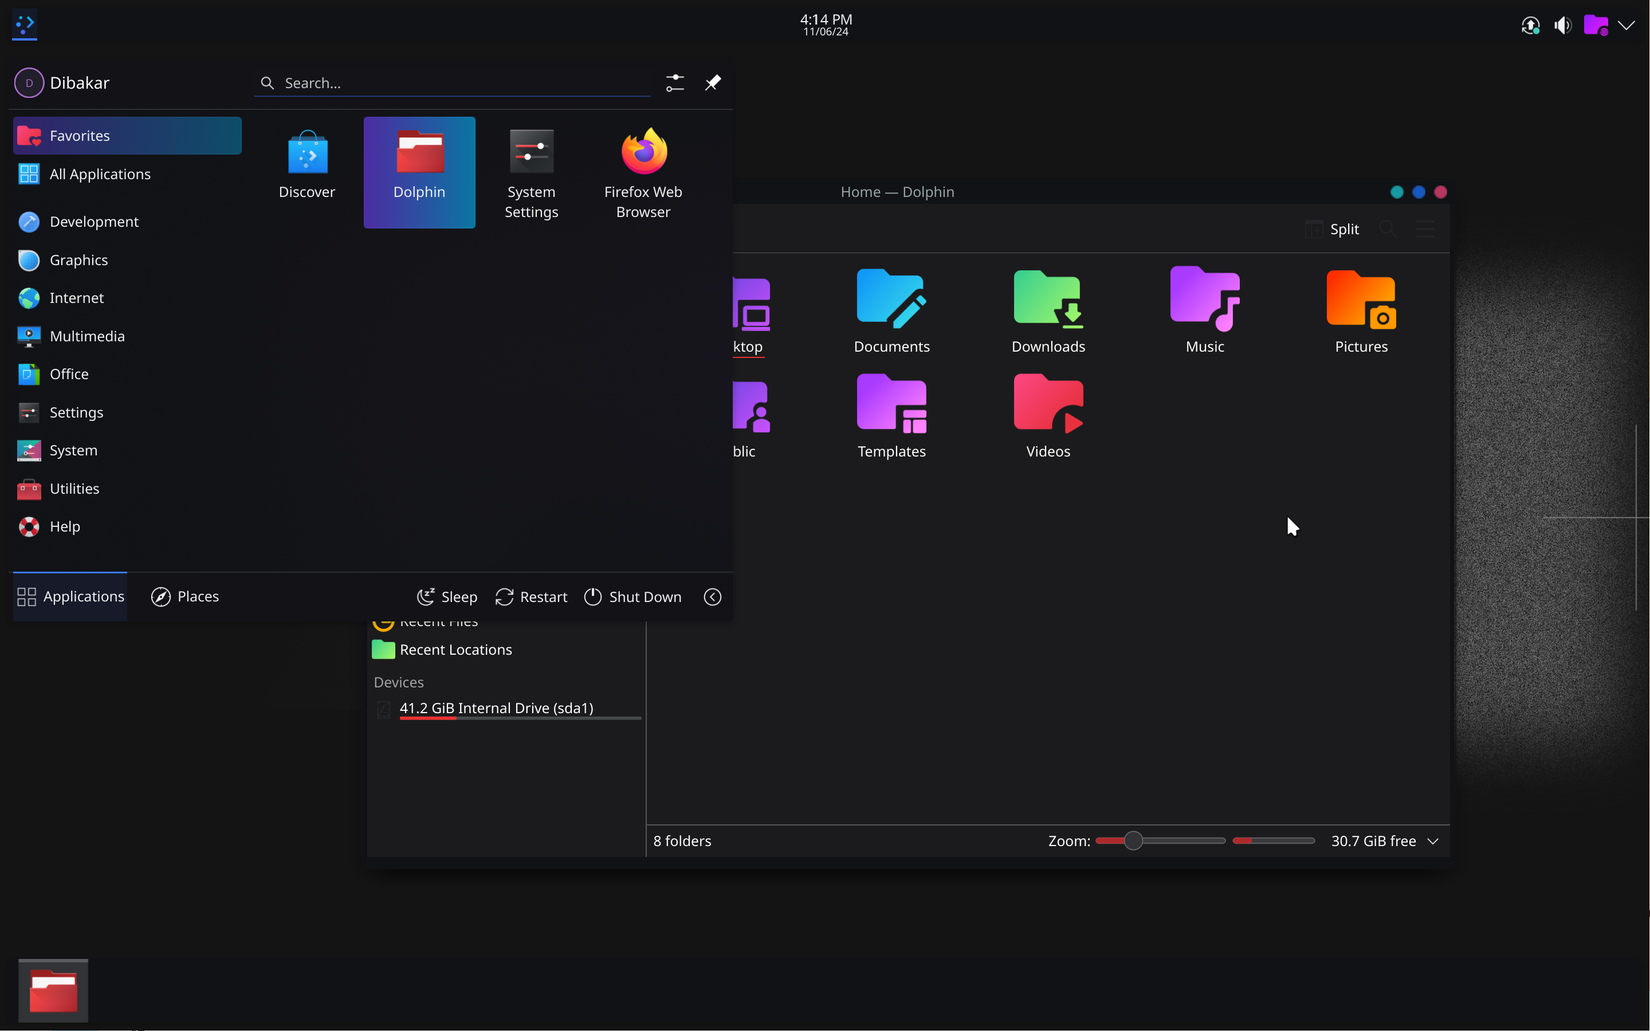
Task: Click the search icon in Dolphin's toolbar
Action: [1388, 228]
